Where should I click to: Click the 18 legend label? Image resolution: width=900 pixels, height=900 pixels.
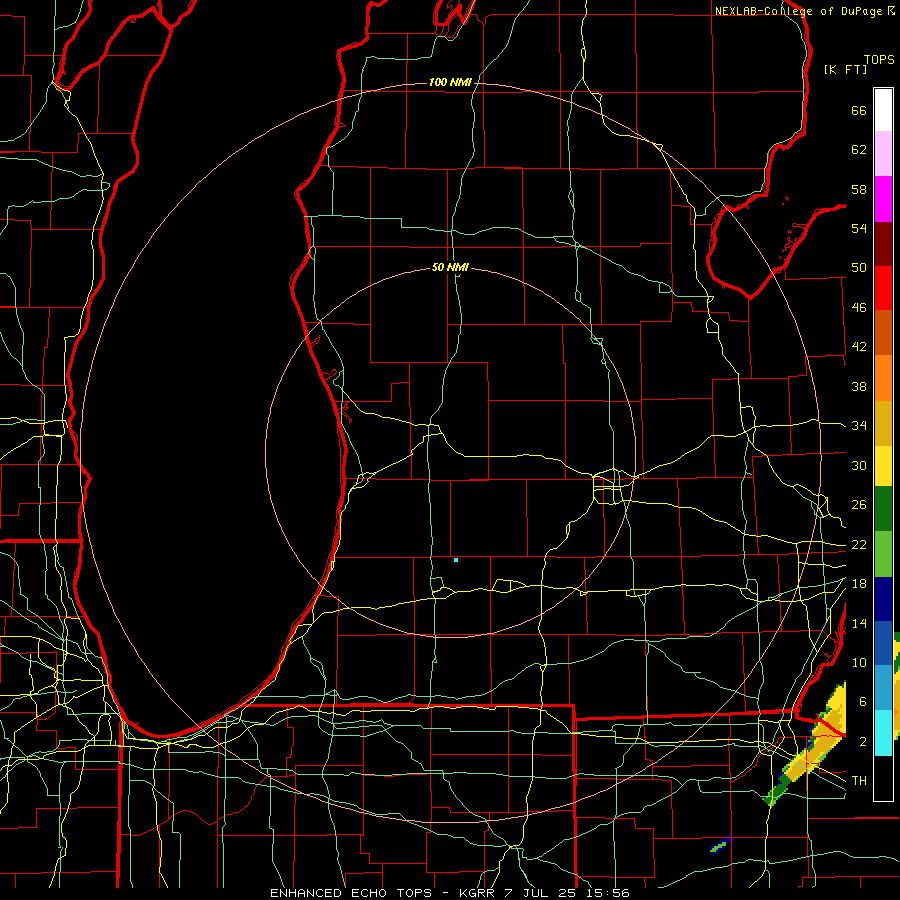(x=859, y=584)
